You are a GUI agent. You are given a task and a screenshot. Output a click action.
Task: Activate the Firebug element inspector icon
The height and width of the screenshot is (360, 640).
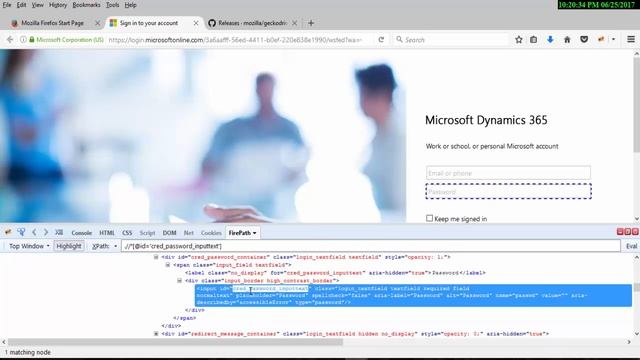(21, 232)
